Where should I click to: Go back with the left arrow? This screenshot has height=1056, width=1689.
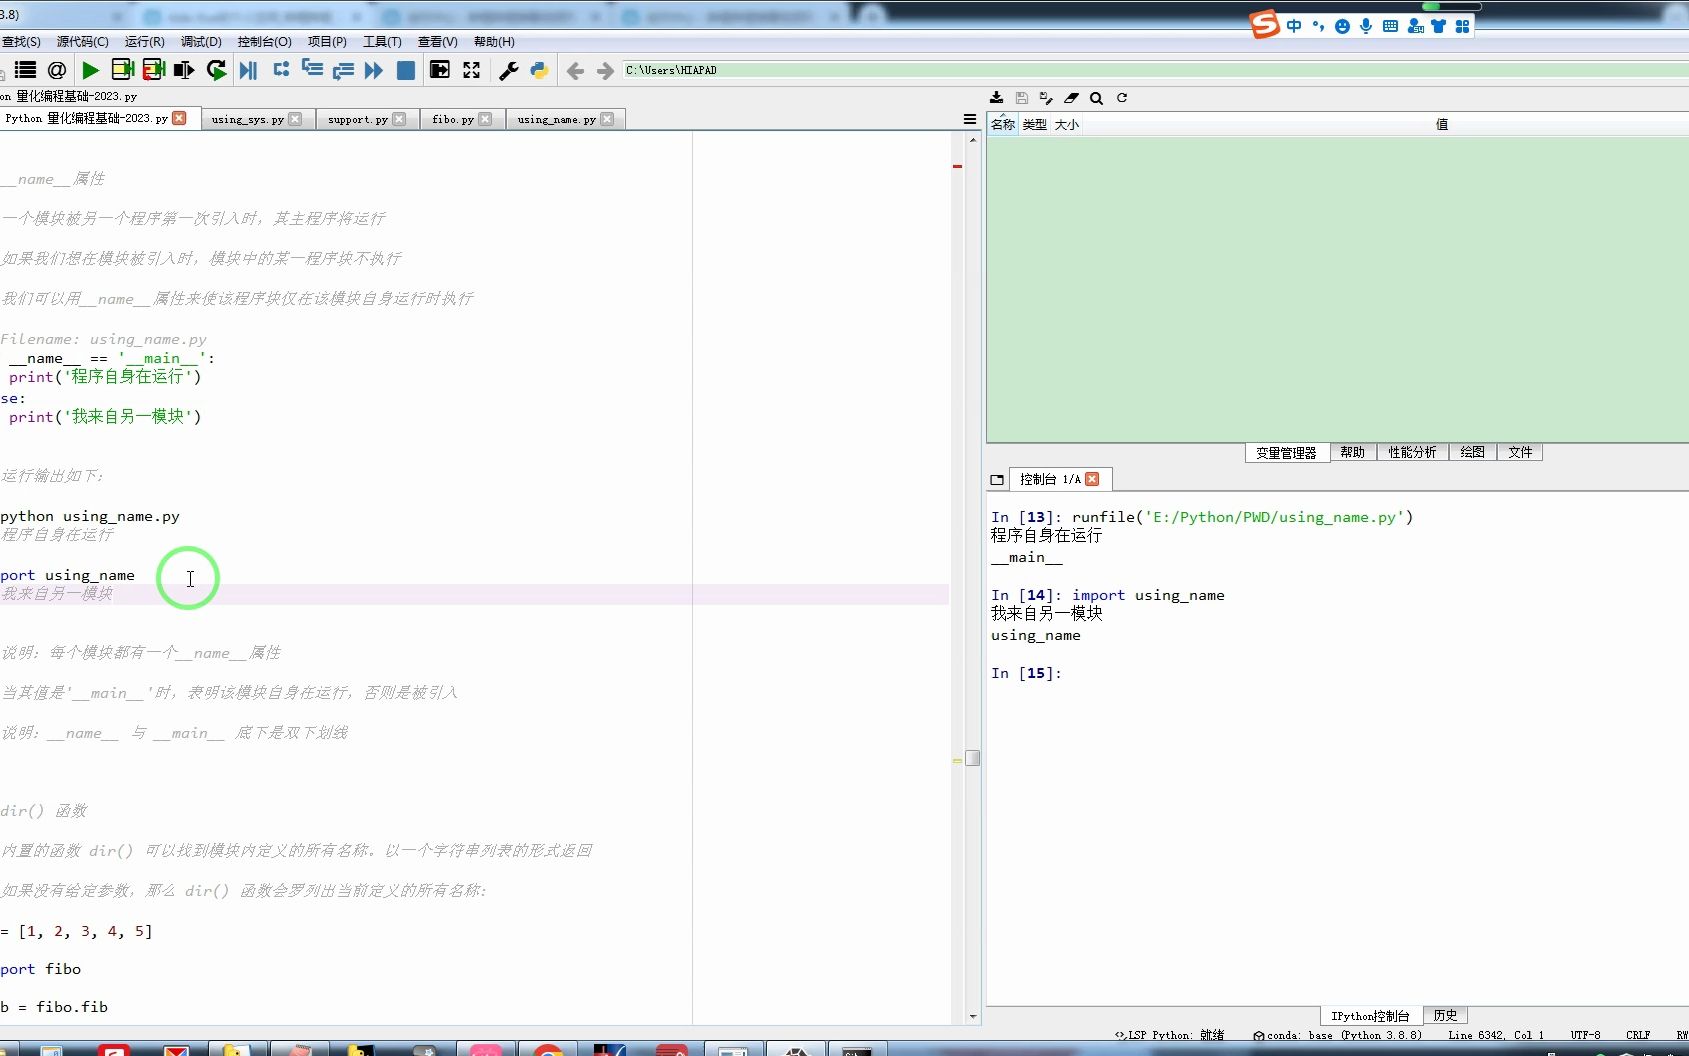[x=575, y=70]
